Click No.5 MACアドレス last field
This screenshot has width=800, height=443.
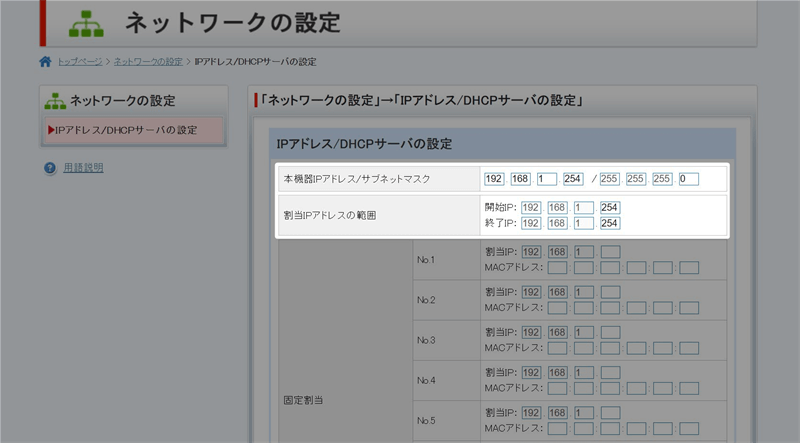[x=689, y=428]
